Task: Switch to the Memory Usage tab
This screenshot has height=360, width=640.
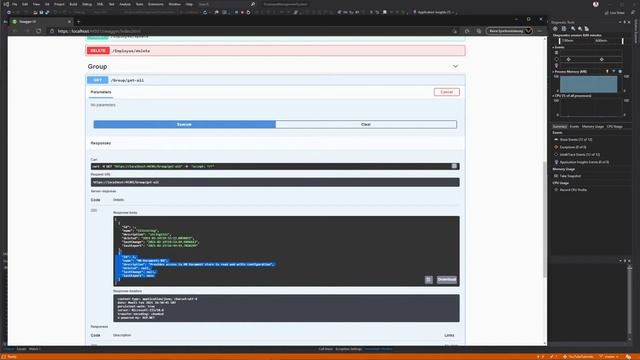Action: tap(593, 127)
